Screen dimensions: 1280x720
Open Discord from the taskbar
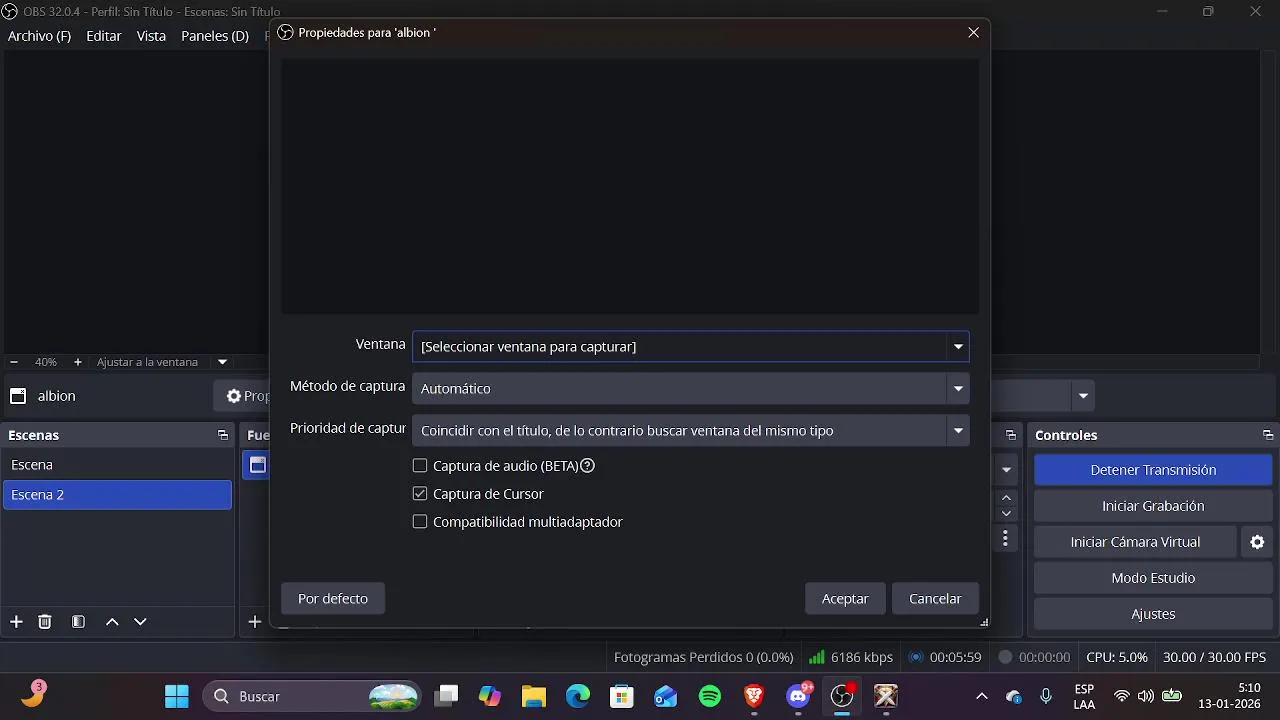tap(798, 696)
